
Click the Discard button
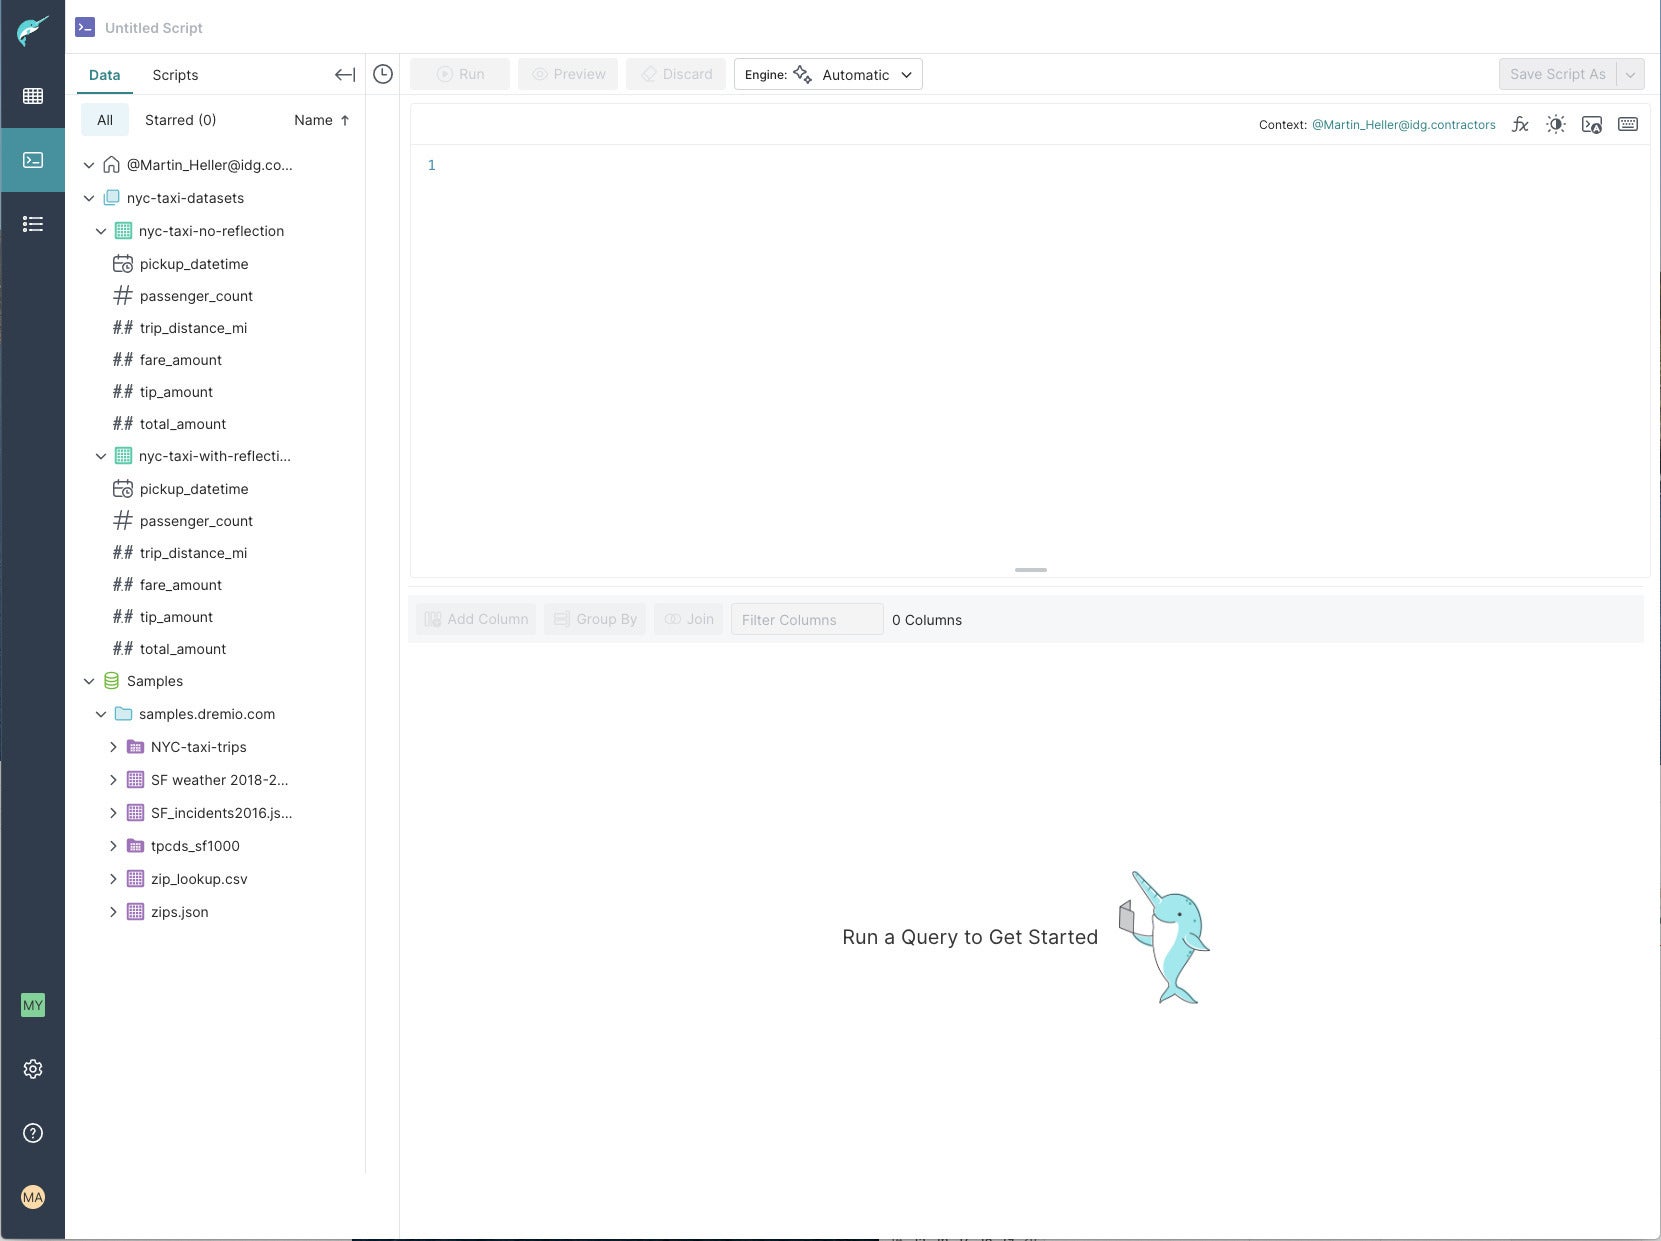click(676, 74)
